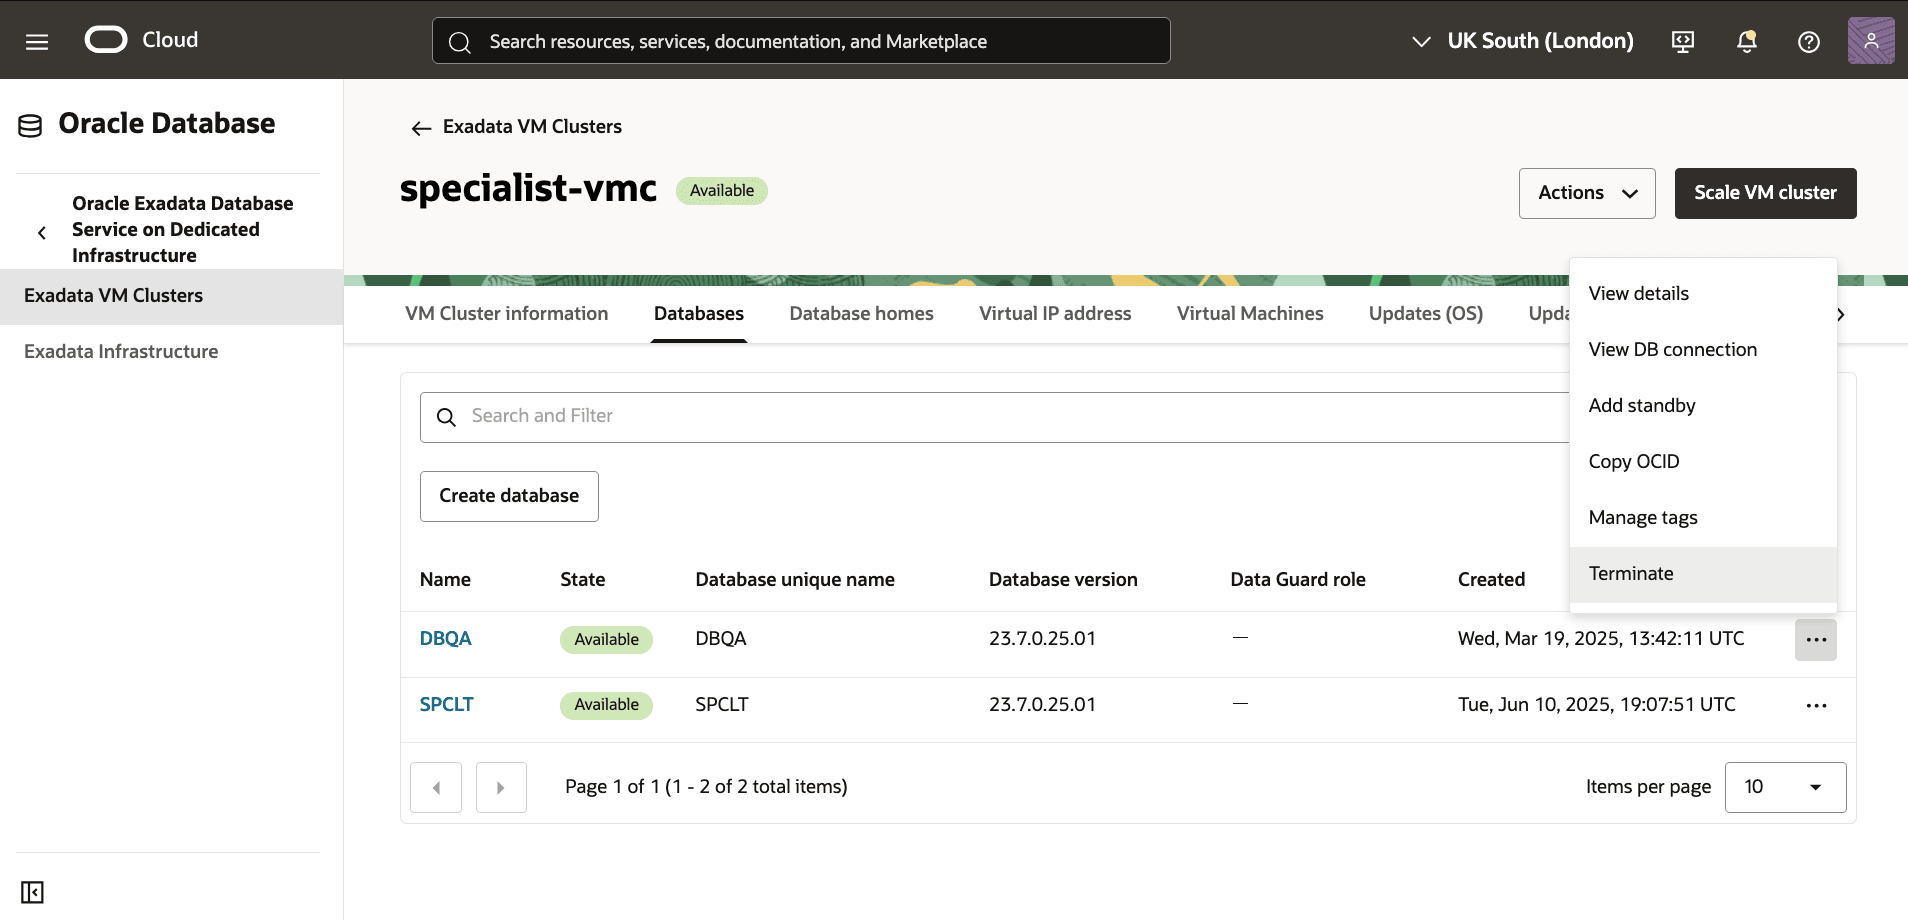Click the search magnifier icon in top bar
This screenshot has width=1908, height=920.
(x=460, y=42)
